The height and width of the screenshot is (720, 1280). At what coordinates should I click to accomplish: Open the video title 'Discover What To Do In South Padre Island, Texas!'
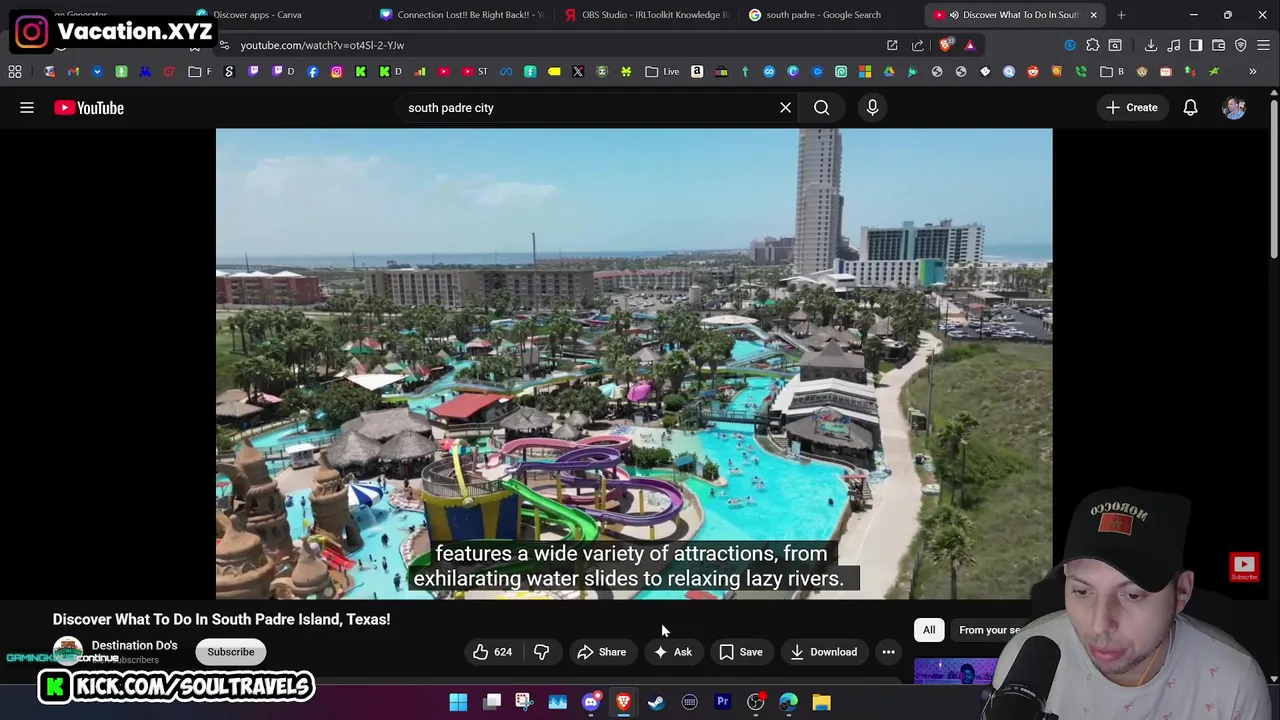coord(221,619)
